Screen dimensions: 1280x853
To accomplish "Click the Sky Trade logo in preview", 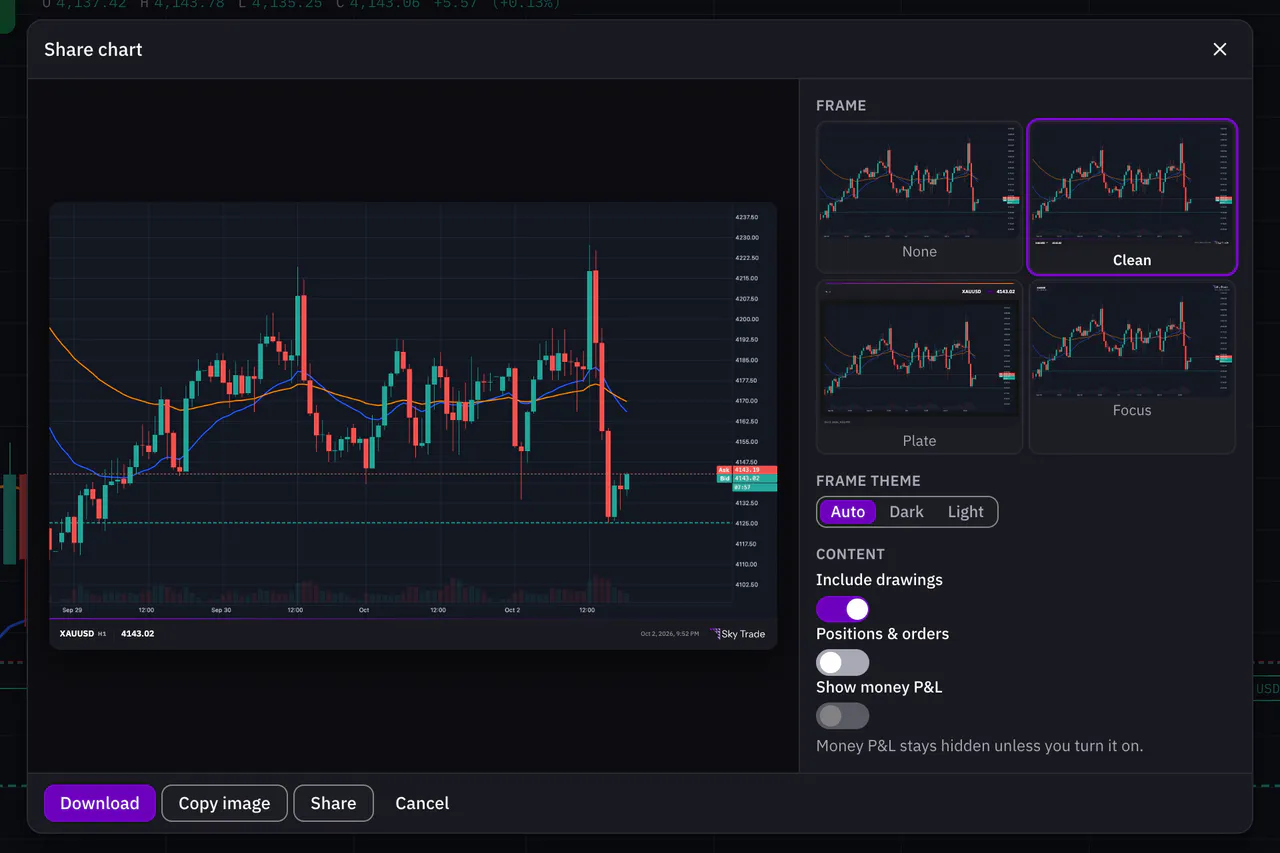I will coord(737,634).
